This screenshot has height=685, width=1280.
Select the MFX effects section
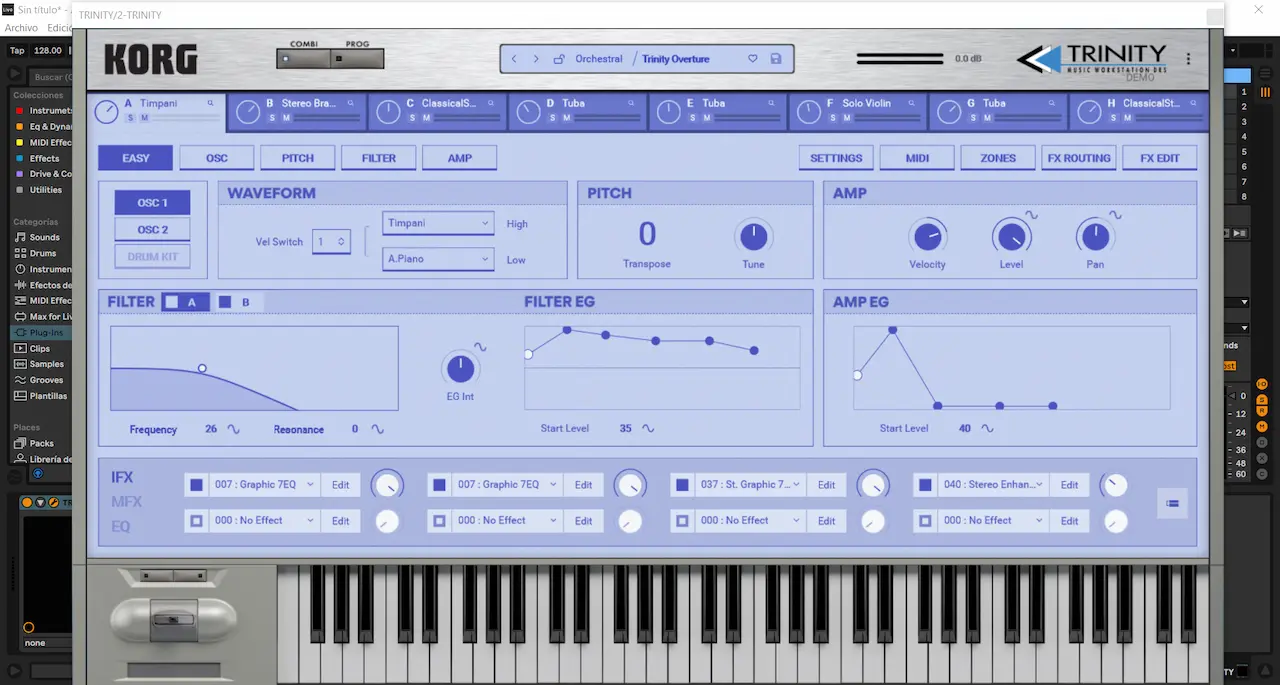coord(126,502)
